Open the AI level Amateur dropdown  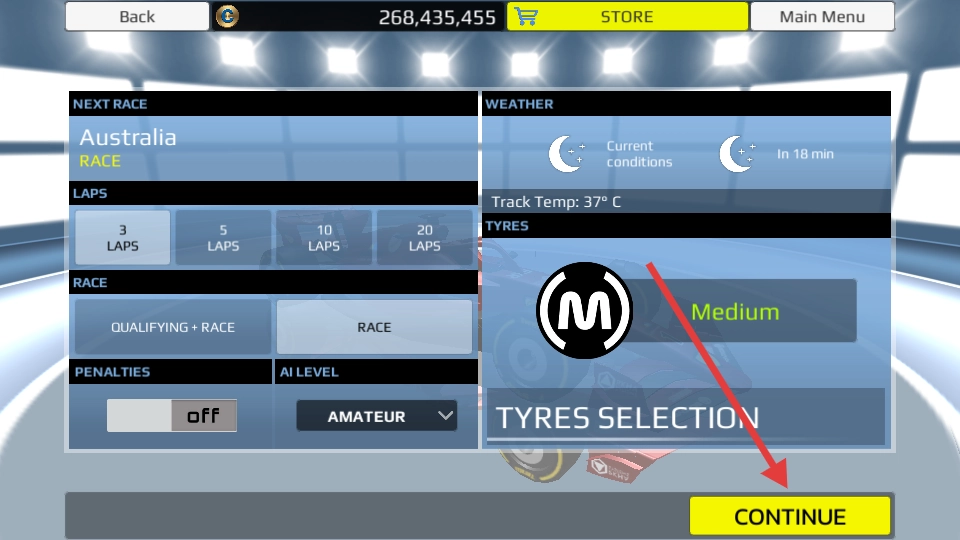coord(377,416)
